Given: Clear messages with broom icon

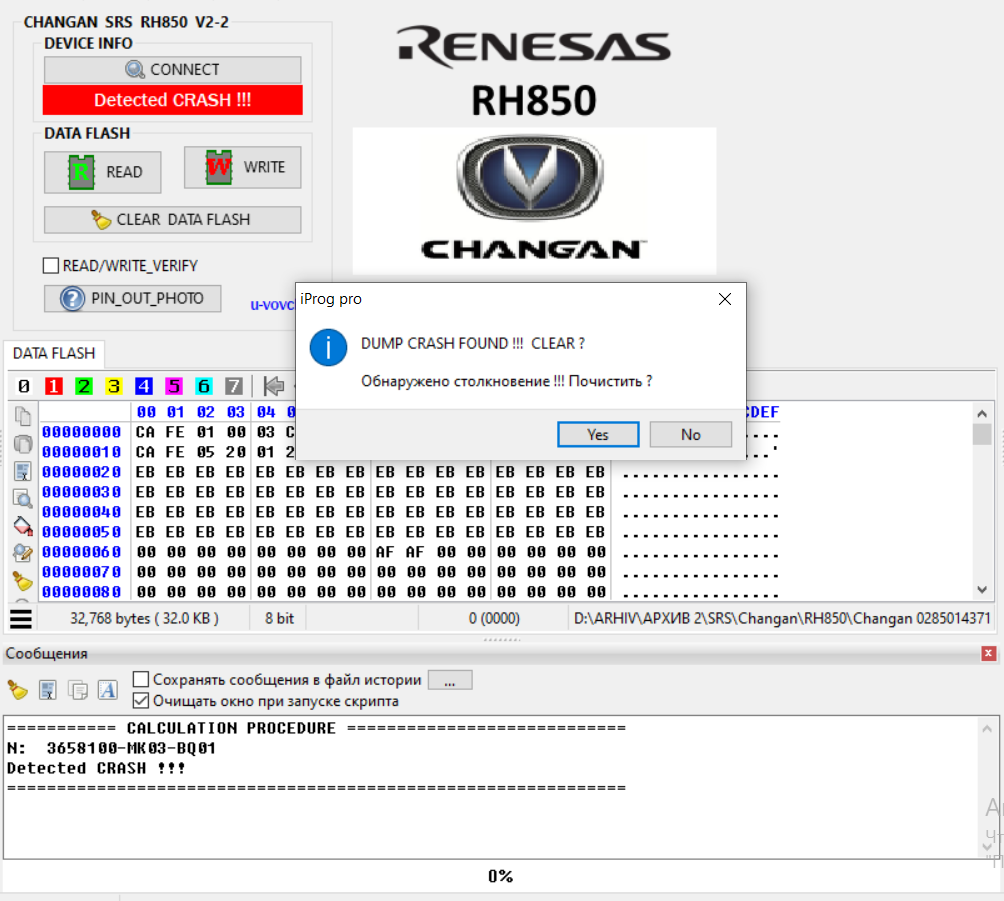Looking at the screenshot, I should click(x=17, y=690).
